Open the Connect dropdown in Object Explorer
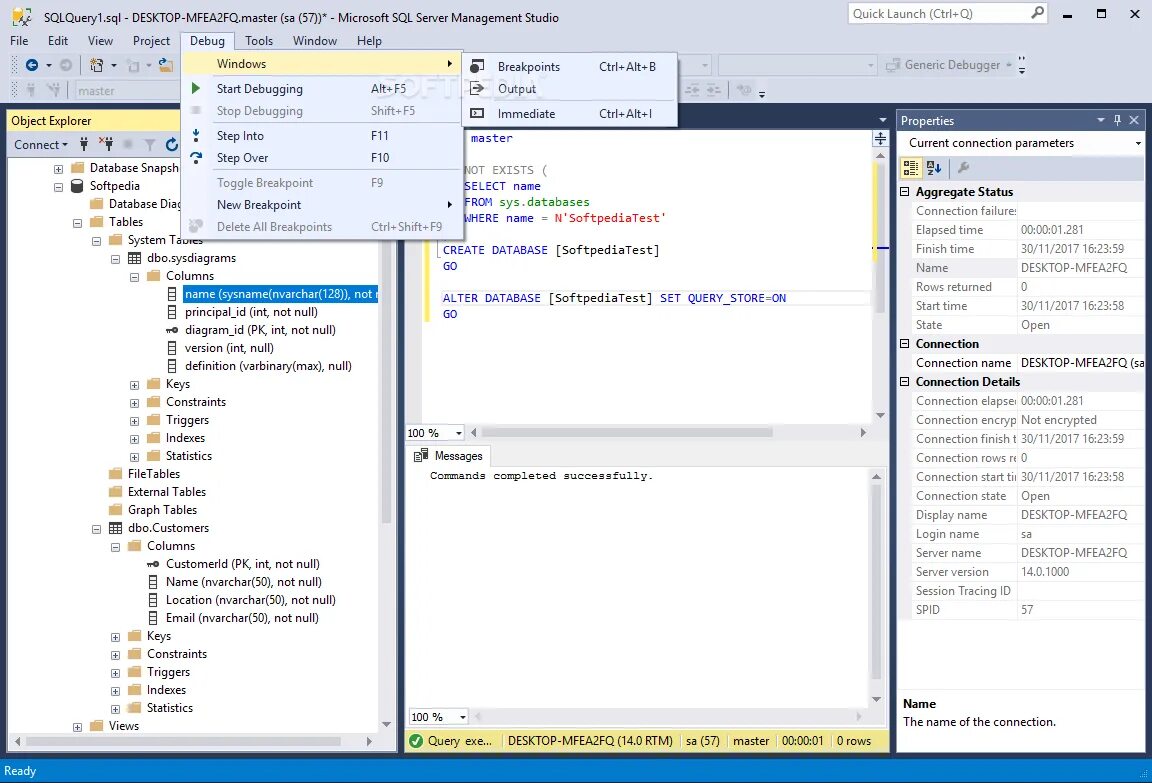 [41, 144]
